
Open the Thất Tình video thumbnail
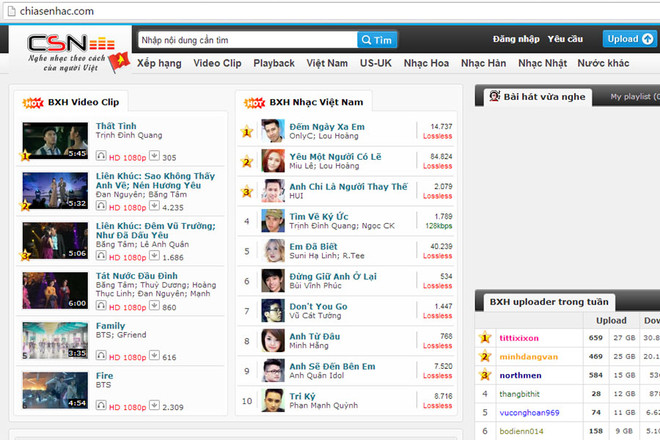pos(55,141)
